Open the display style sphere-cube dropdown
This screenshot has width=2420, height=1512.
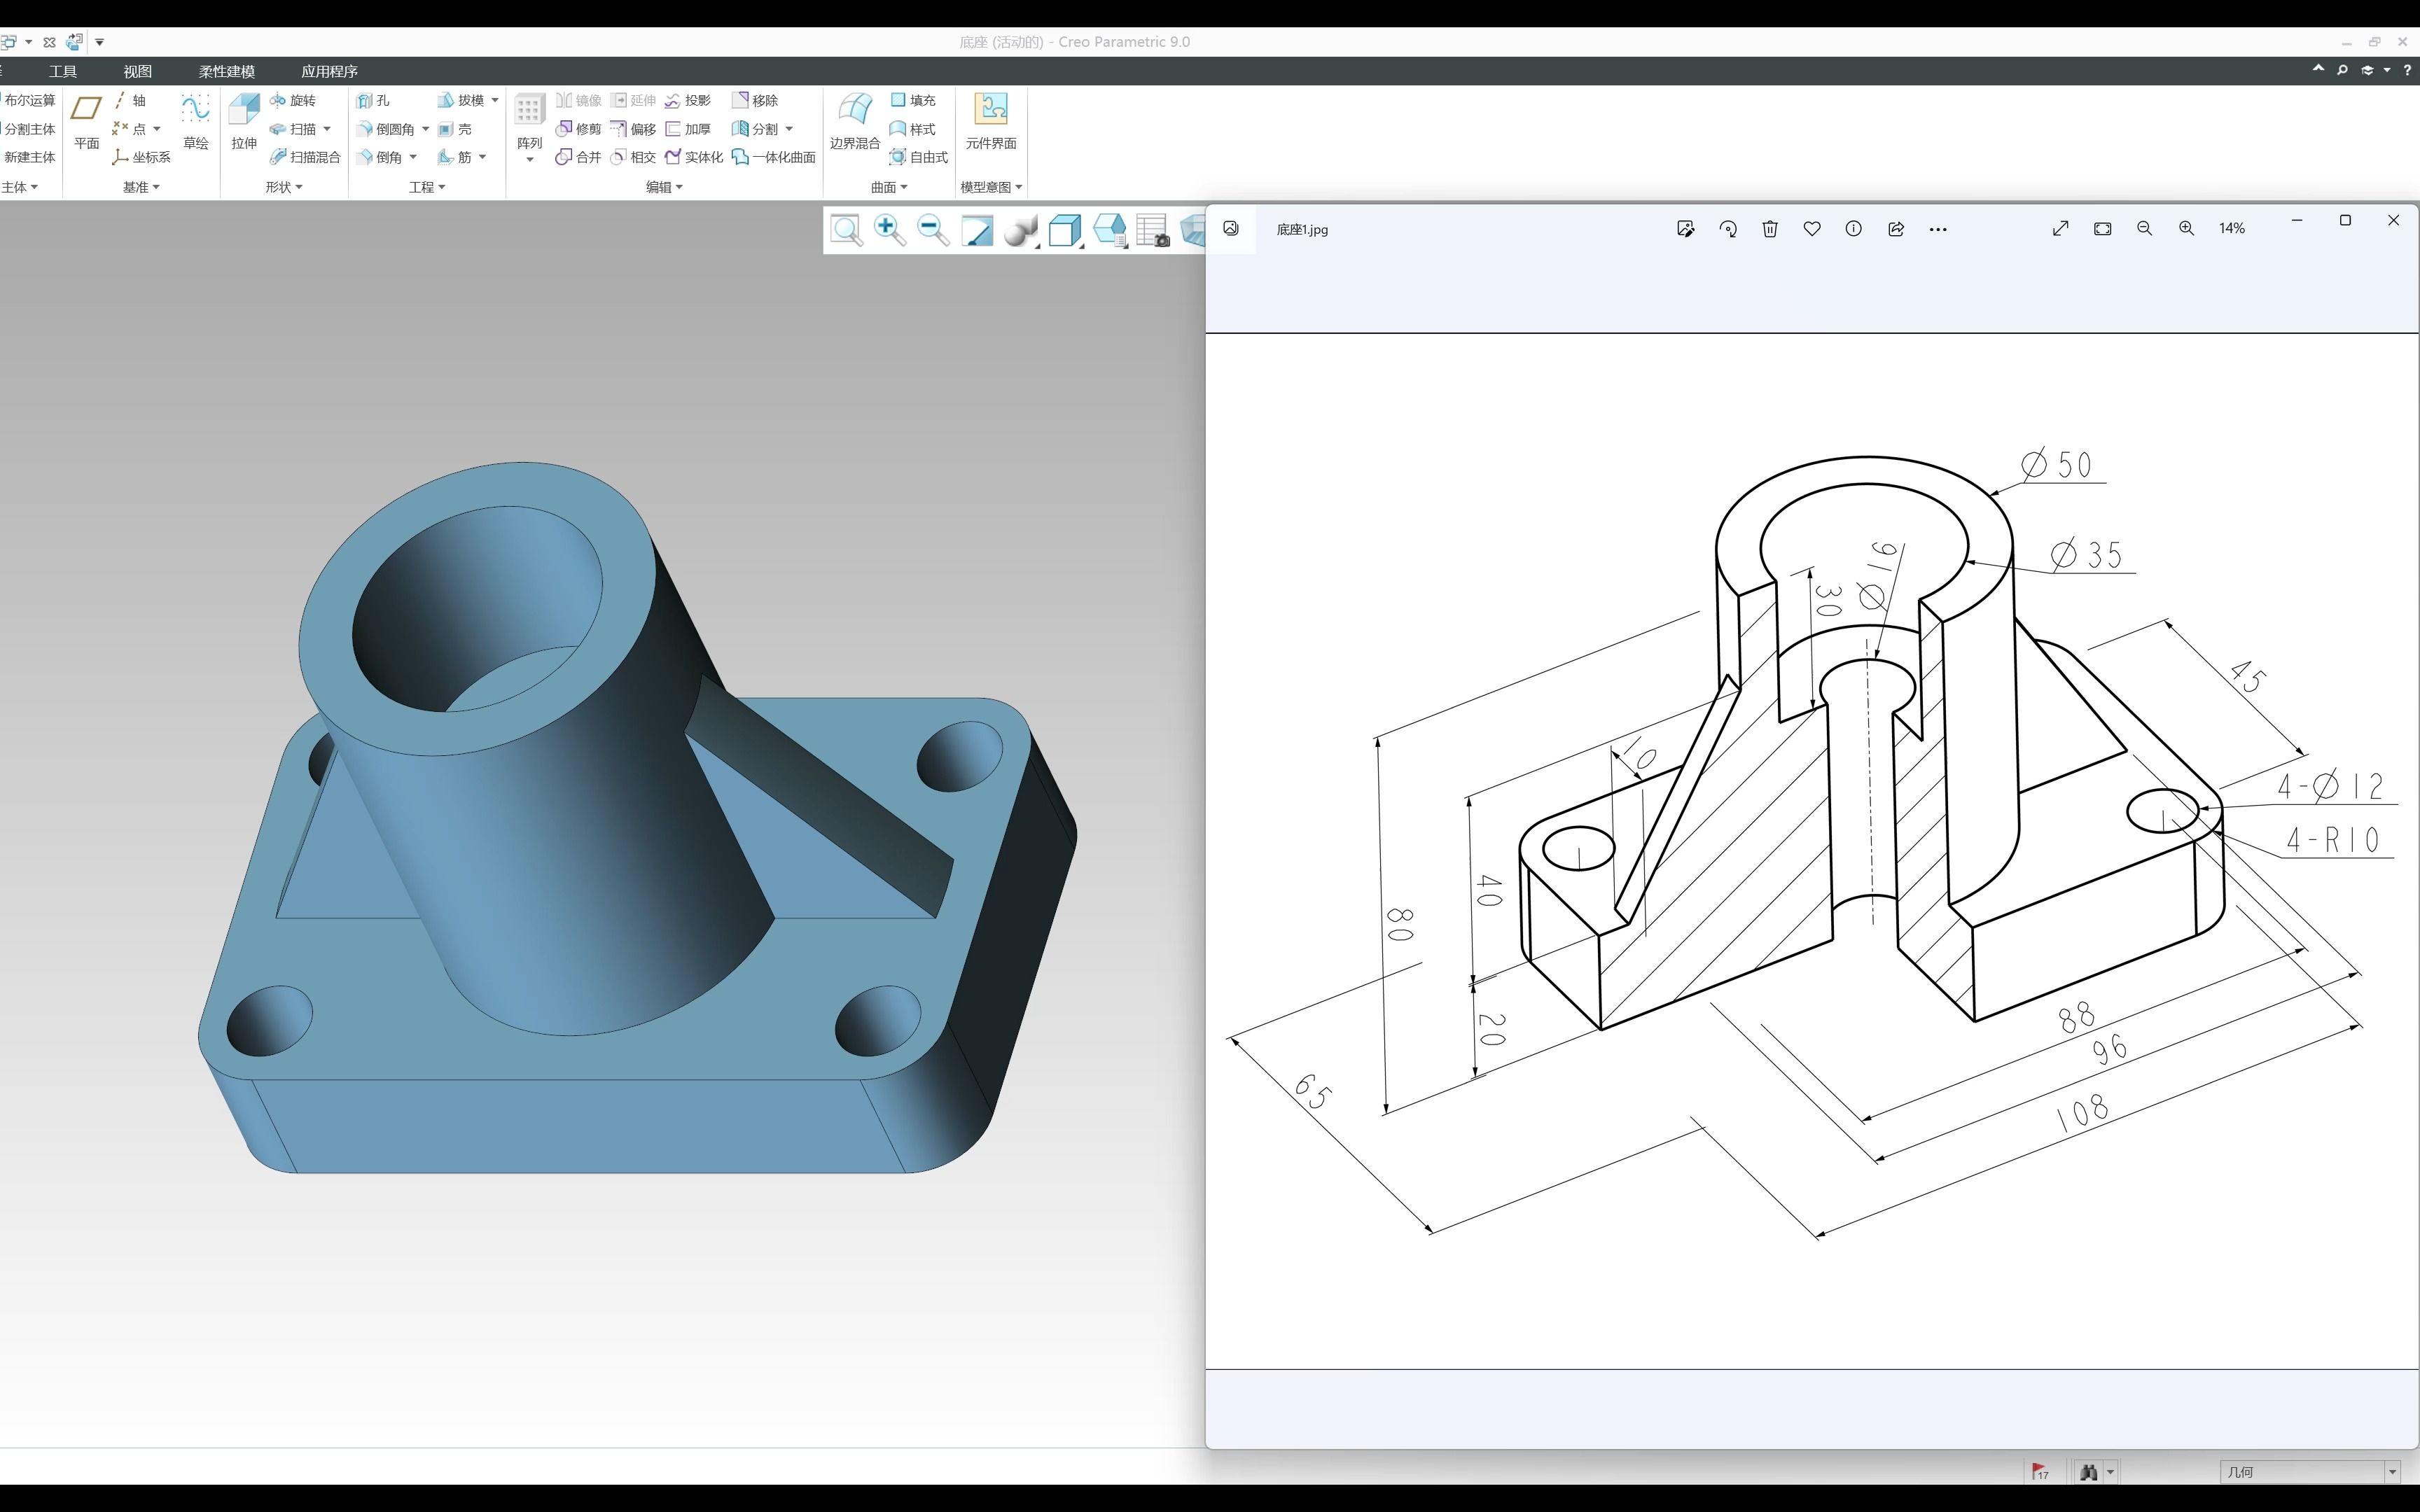click(1021, 230)
